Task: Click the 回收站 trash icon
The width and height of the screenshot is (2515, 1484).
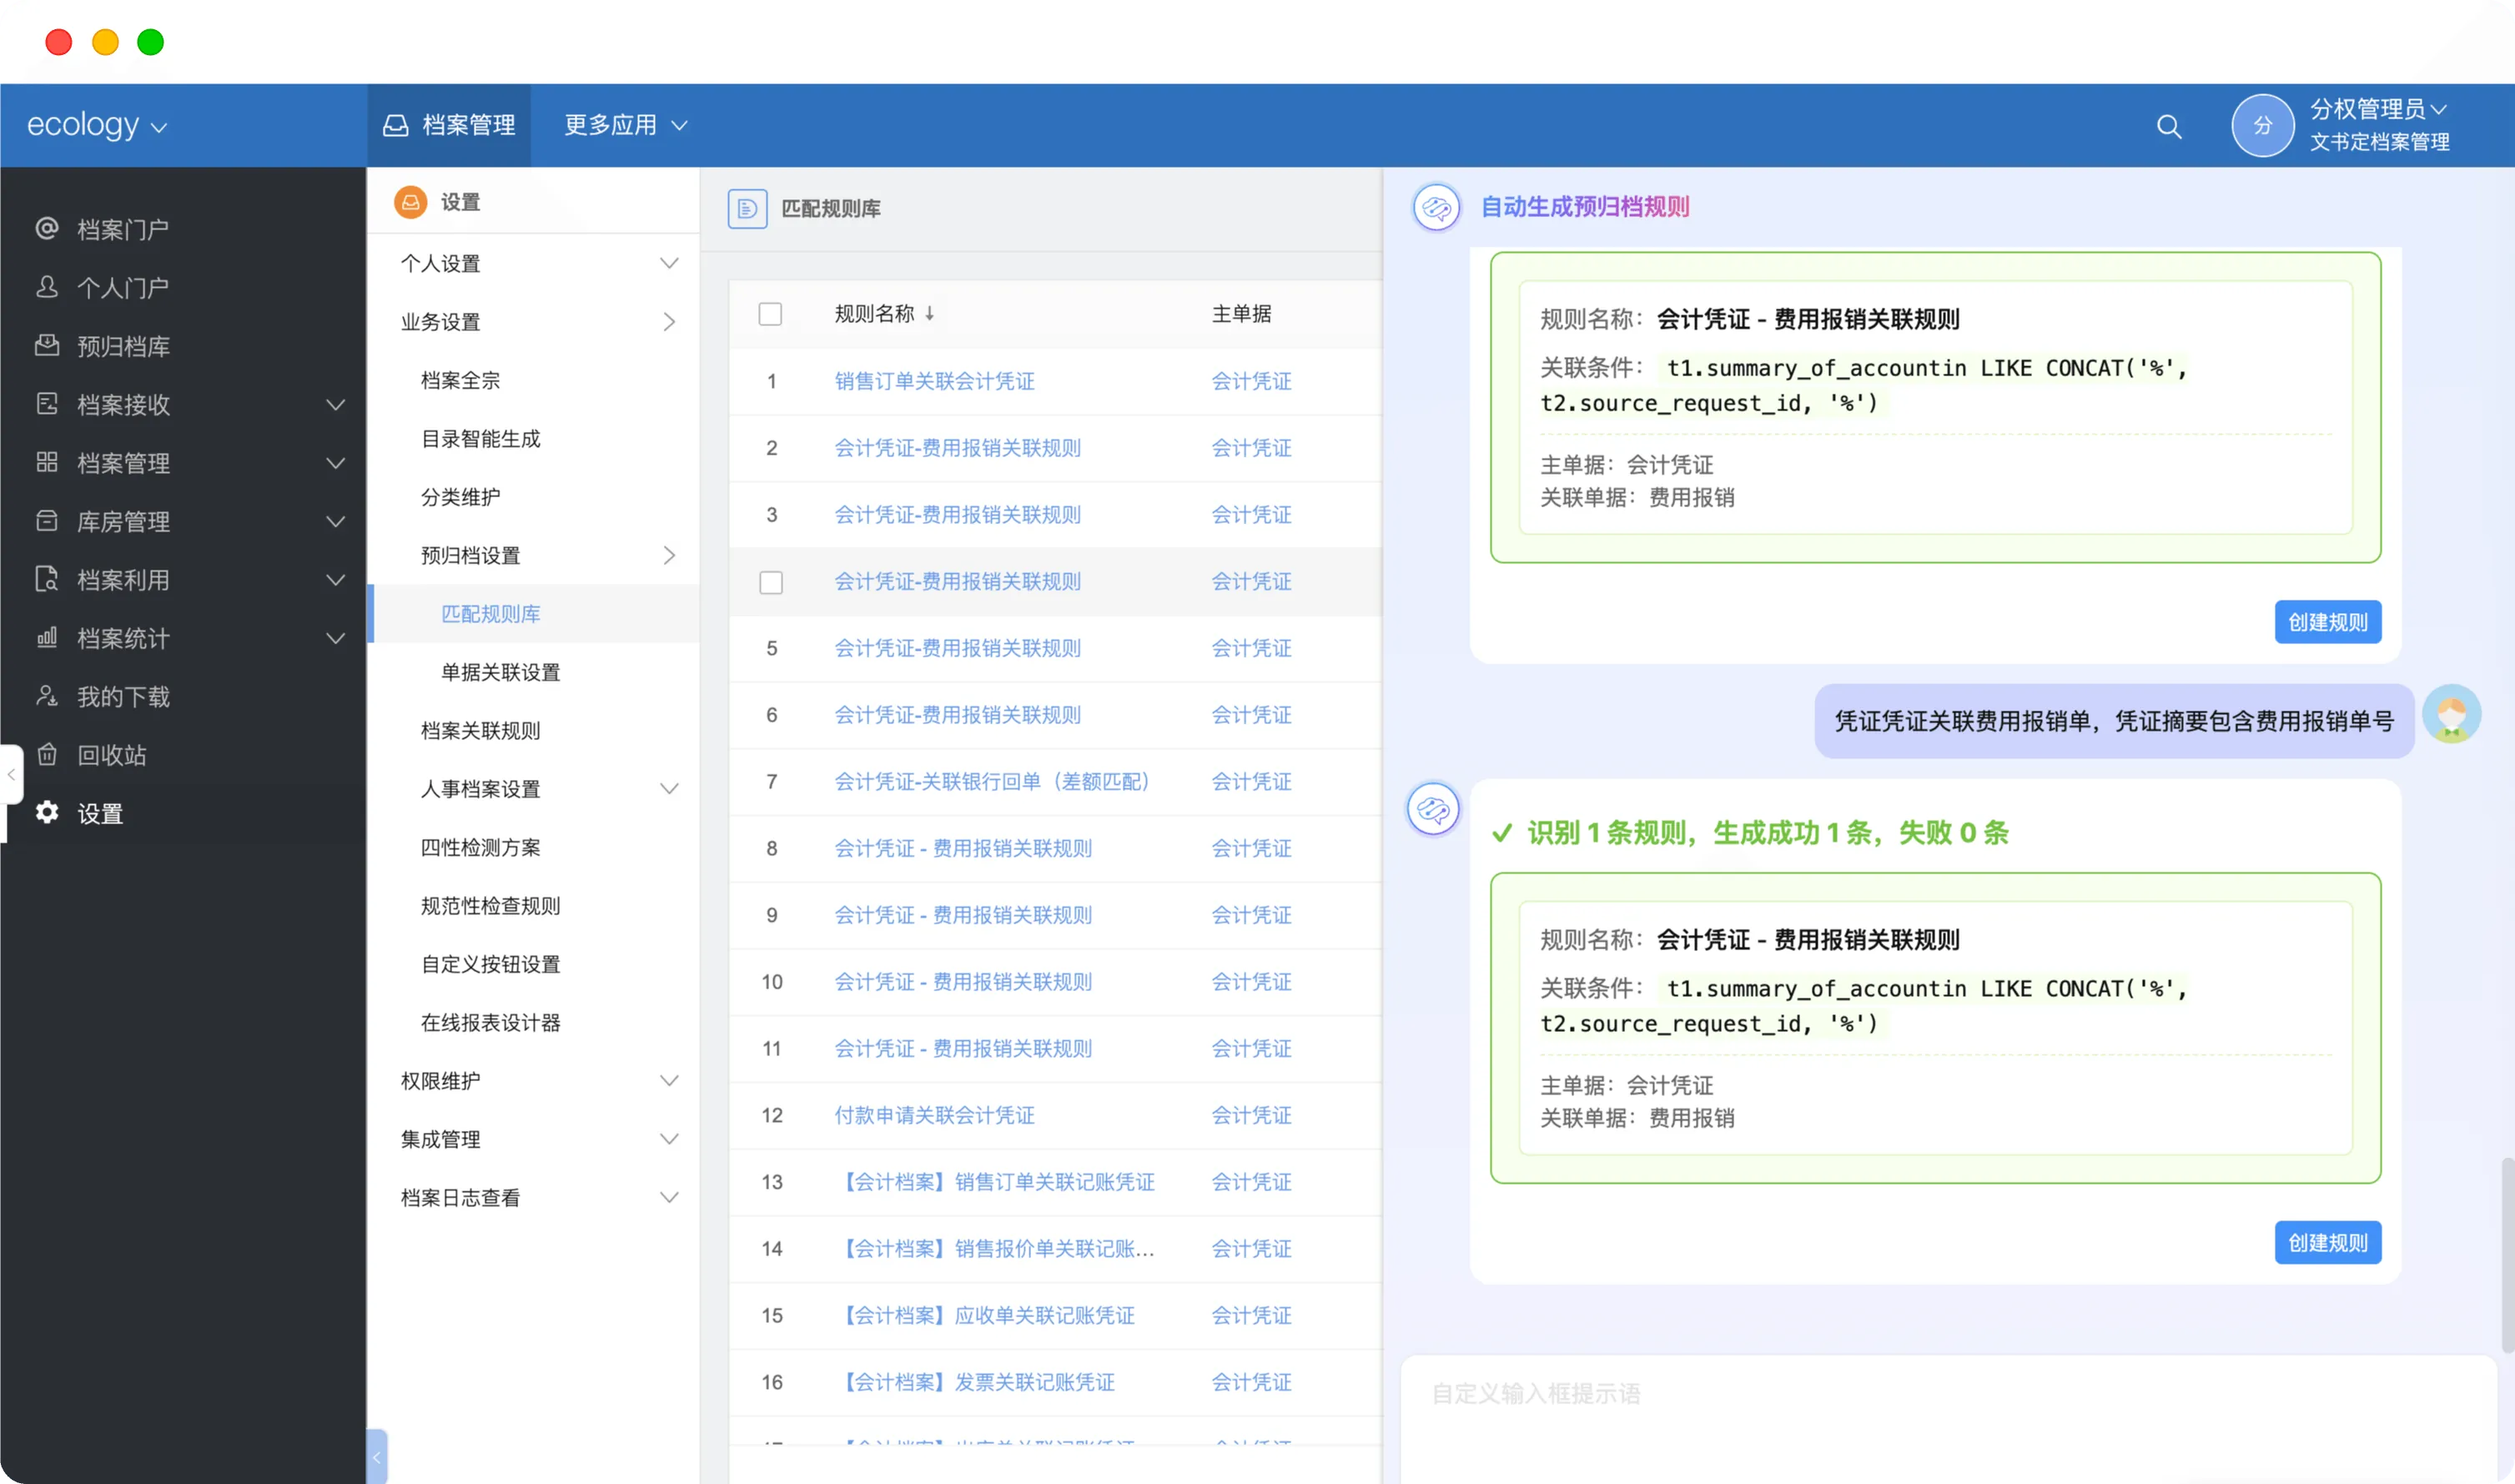Action: pos(47,754)
